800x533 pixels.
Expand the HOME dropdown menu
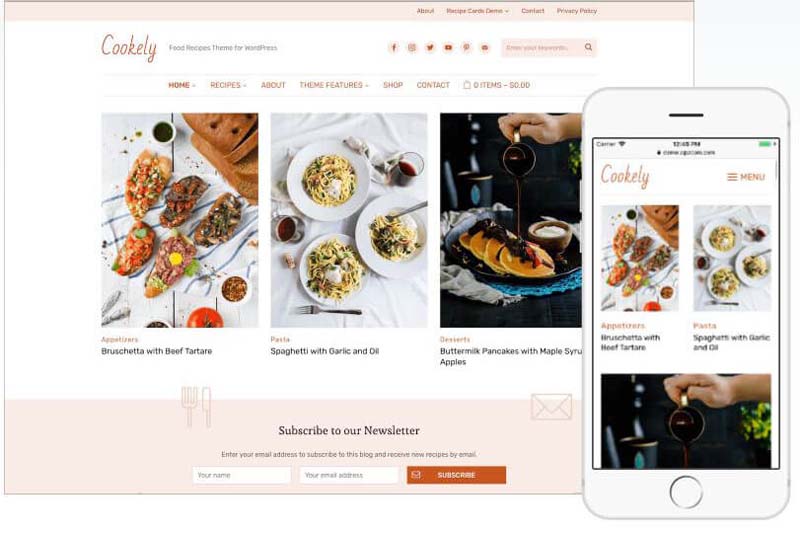[182, 85]
